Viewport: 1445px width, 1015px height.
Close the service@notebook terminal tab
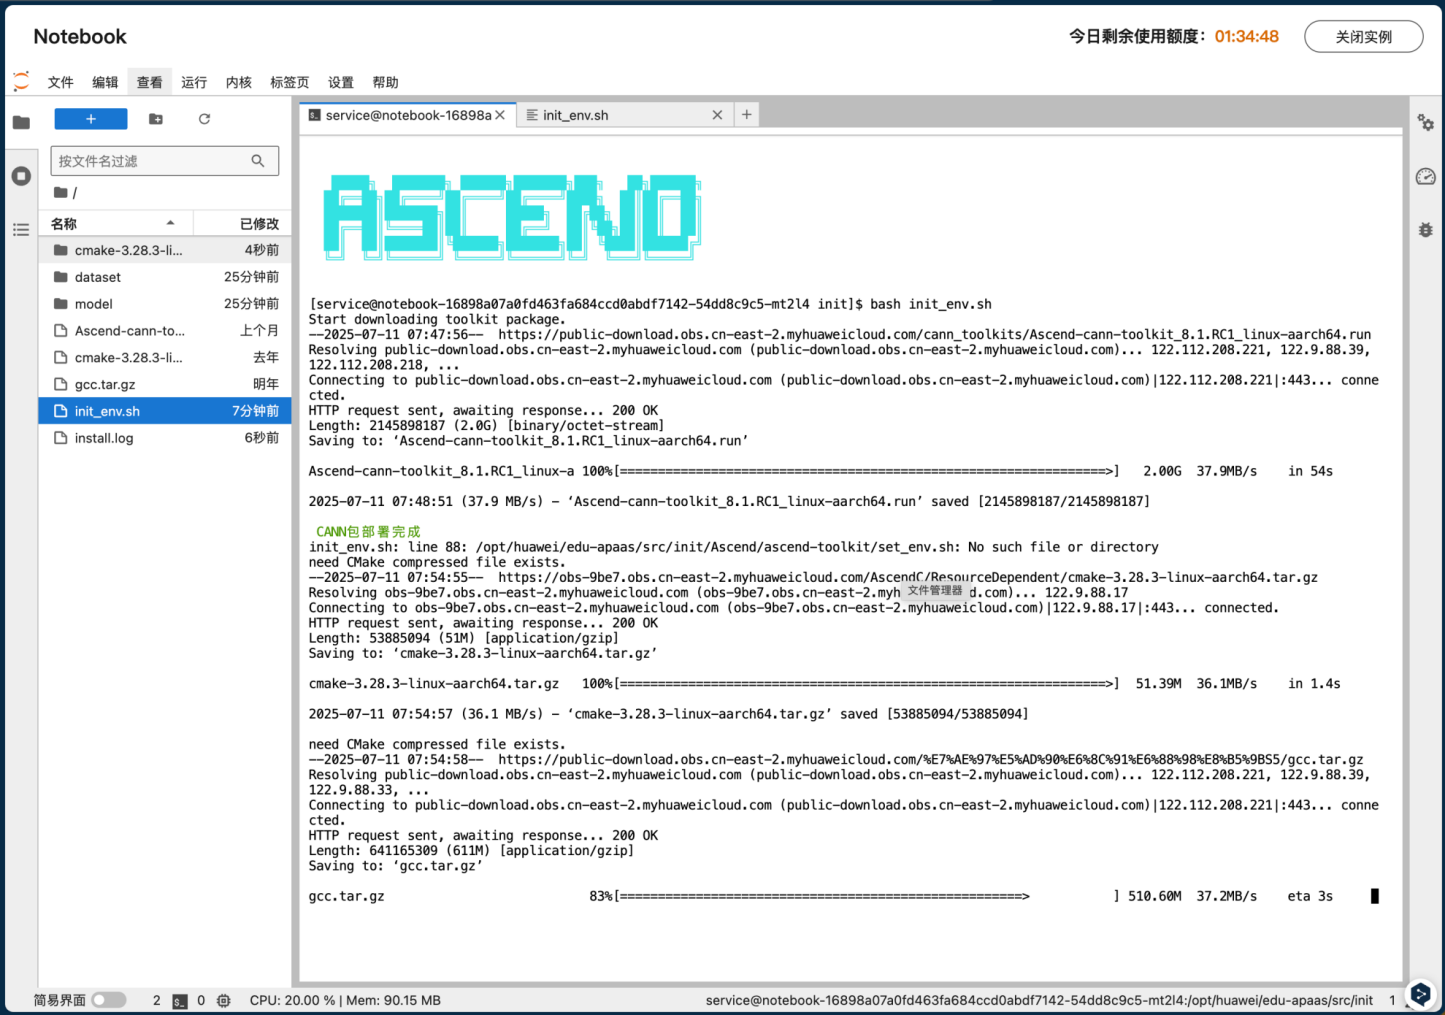[500, 115]
